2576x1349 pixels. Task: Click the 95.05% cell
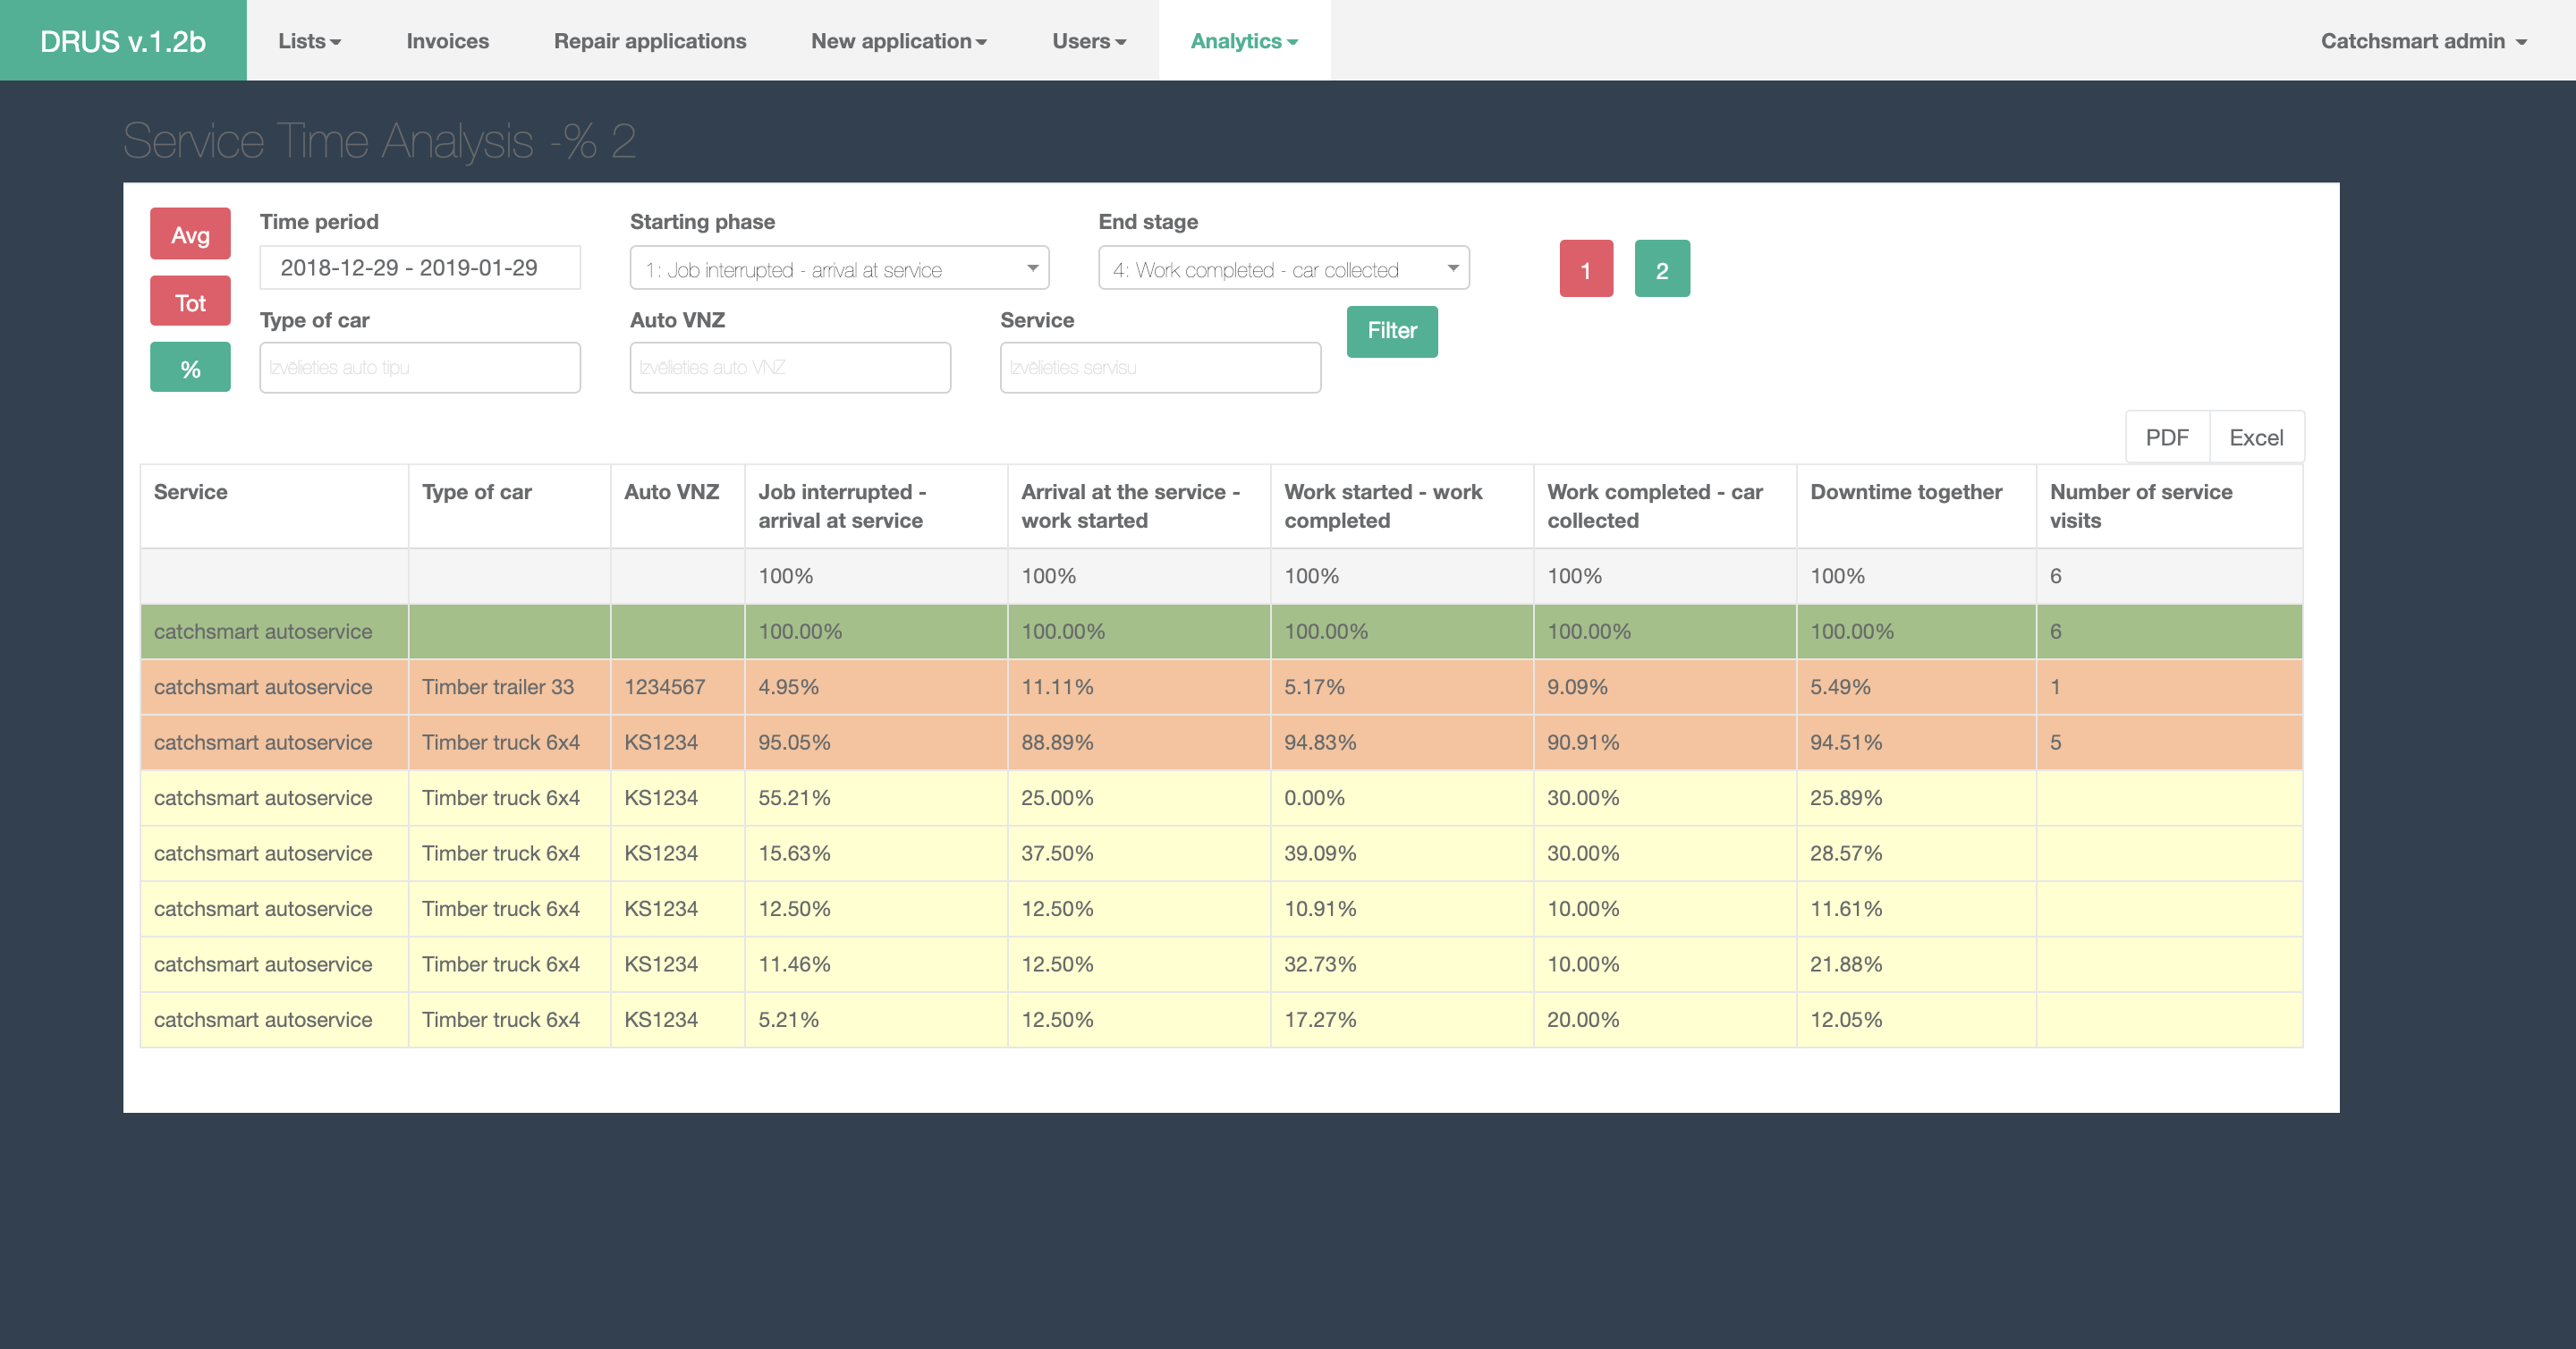[875, 742]
